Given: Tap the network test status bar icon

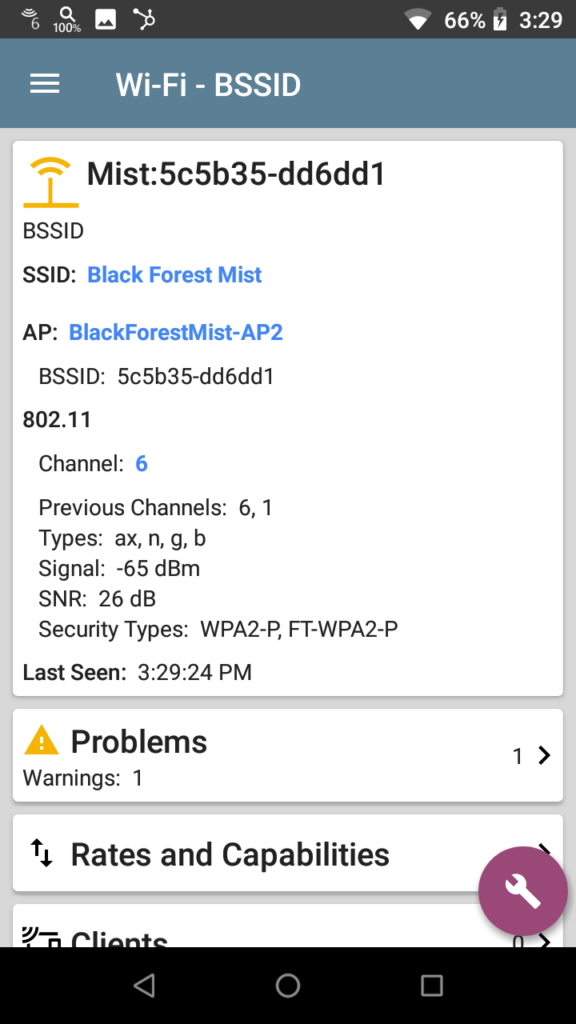Looking at the screenshot, I should 144,19.
